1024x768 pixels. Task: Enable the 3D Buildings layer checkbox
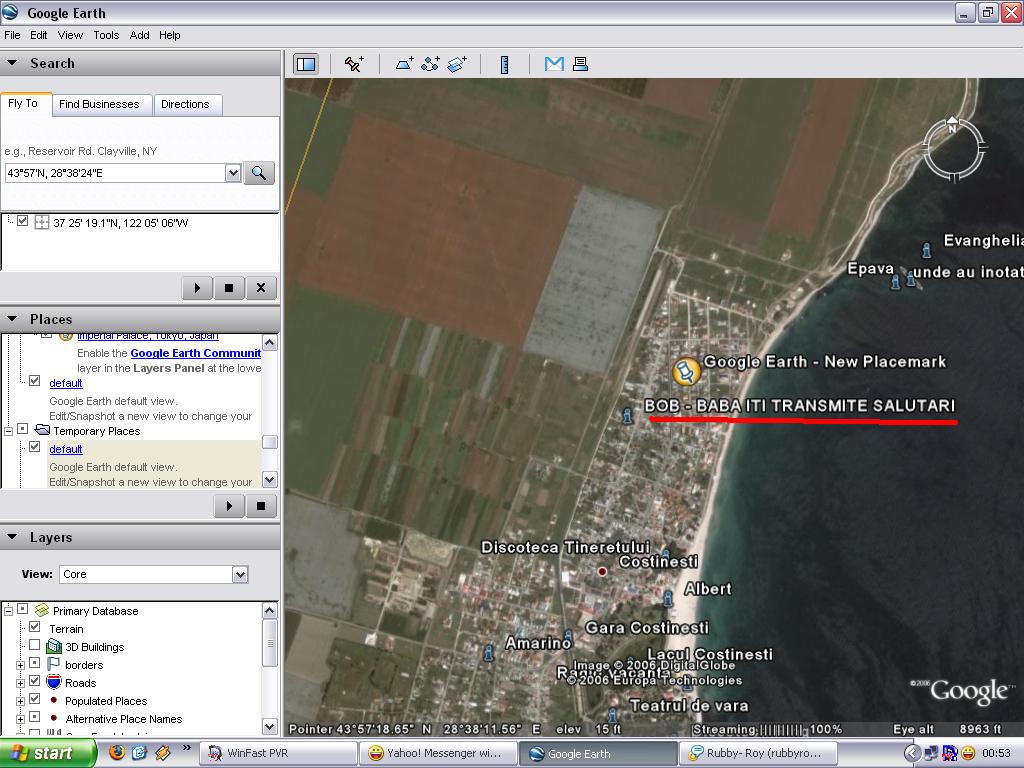(x=35, y=647)
